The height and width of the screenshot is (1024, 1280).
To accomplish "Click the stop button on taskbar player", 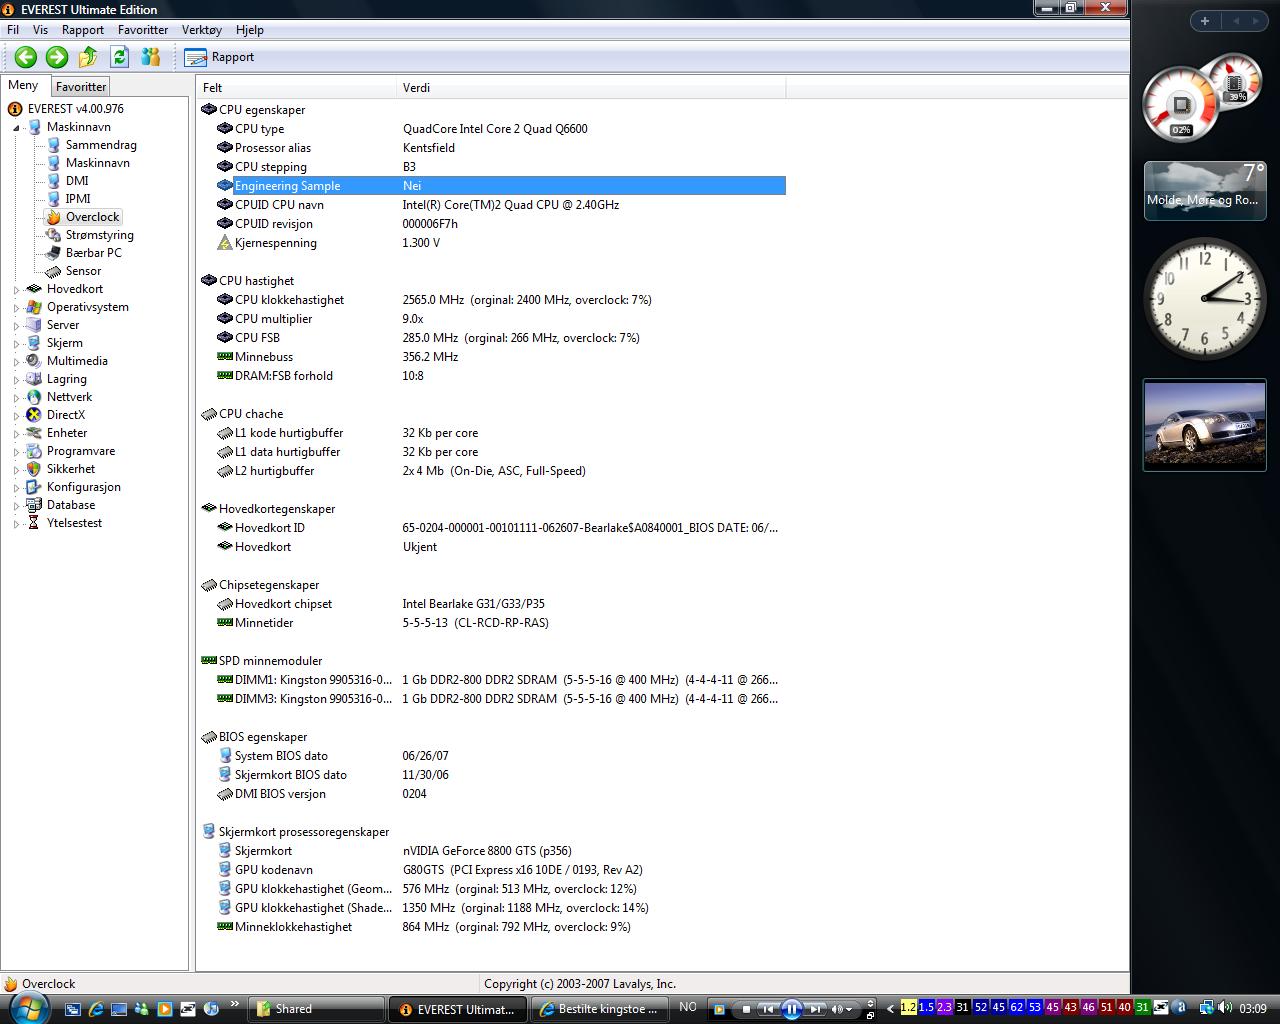I will click(x=746, y=1009).
